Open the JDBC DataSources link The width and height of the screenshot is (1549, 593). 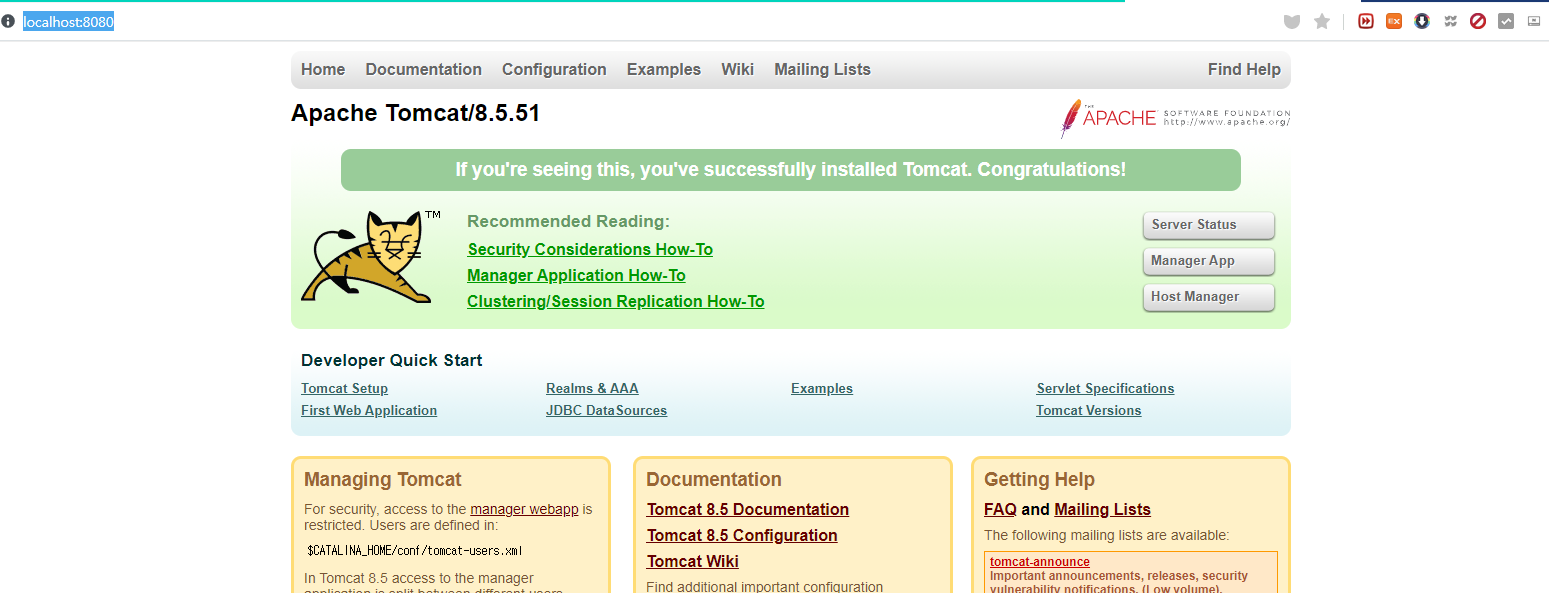606,411
